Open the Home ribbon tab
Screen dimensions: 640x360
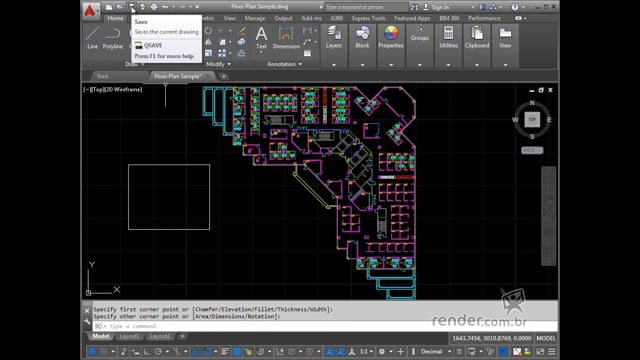point(115,18)
